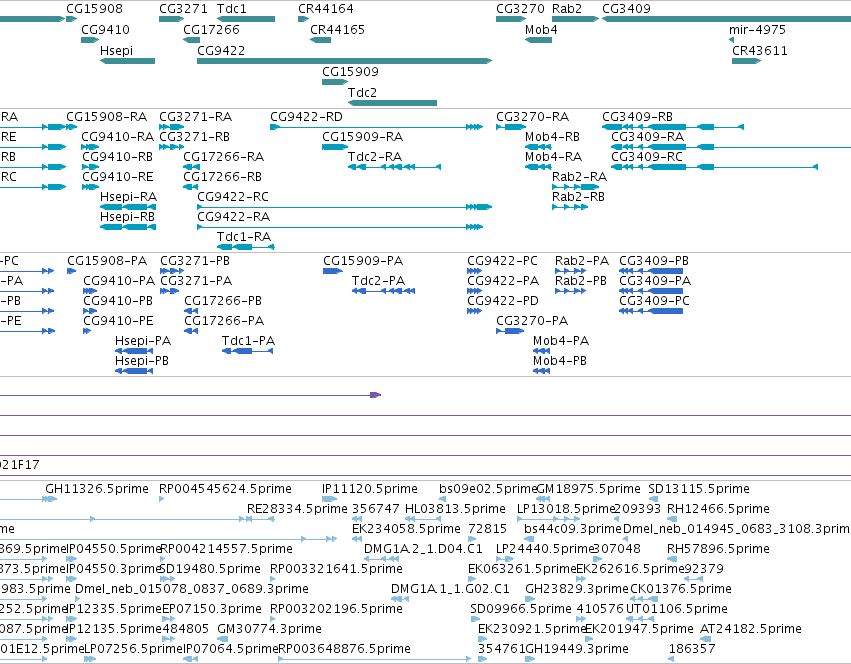Select protein CG9422-PD label

503,301
